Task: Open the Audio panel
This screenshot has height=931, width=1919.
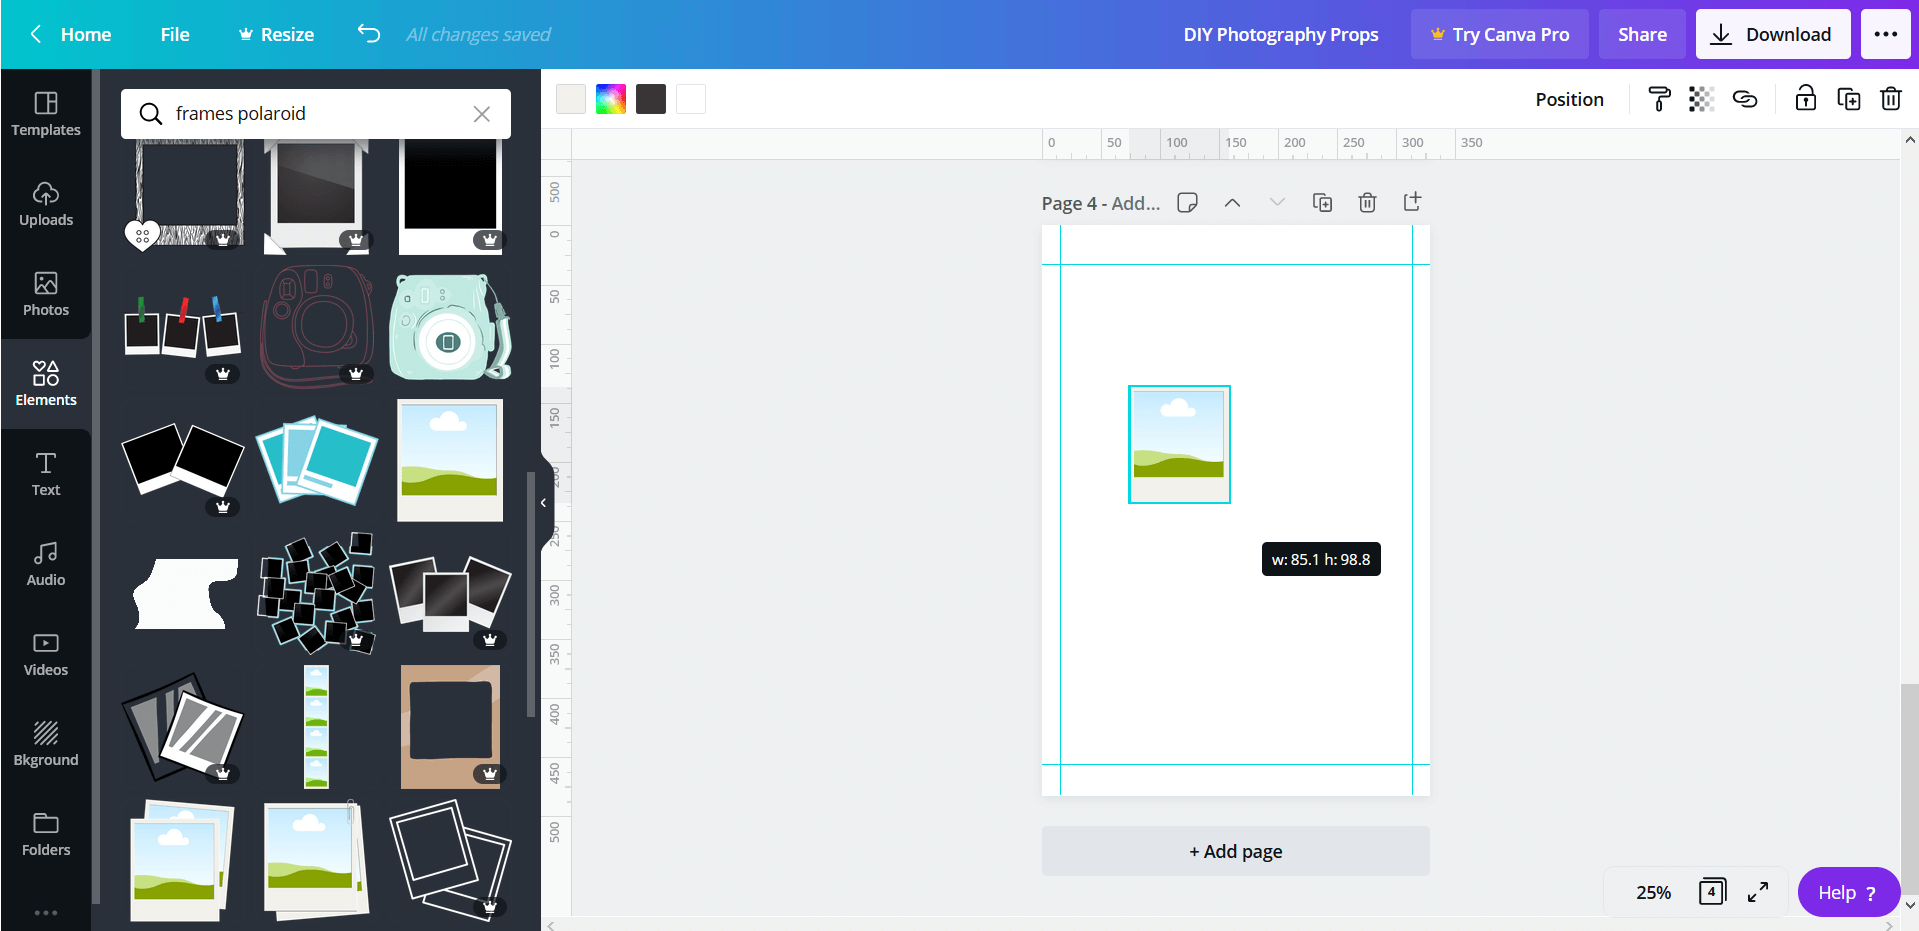Action: (46, 563)
